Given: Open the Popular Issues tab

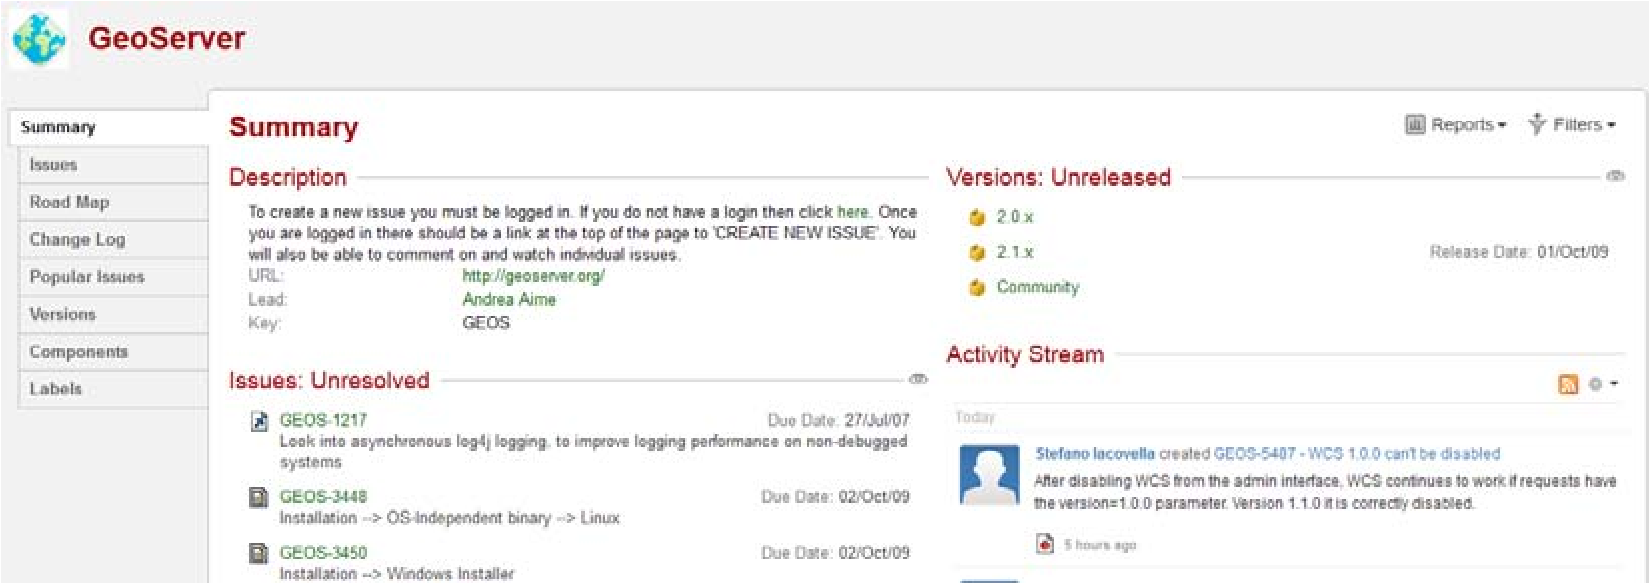Looking at the screenshot, I should (x=113, y=277).
